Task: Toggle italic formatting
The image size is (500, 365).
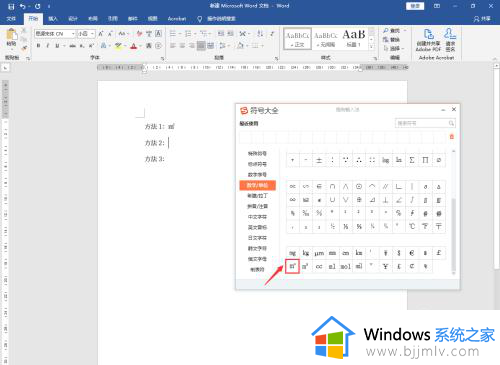Action: (48, 46)
